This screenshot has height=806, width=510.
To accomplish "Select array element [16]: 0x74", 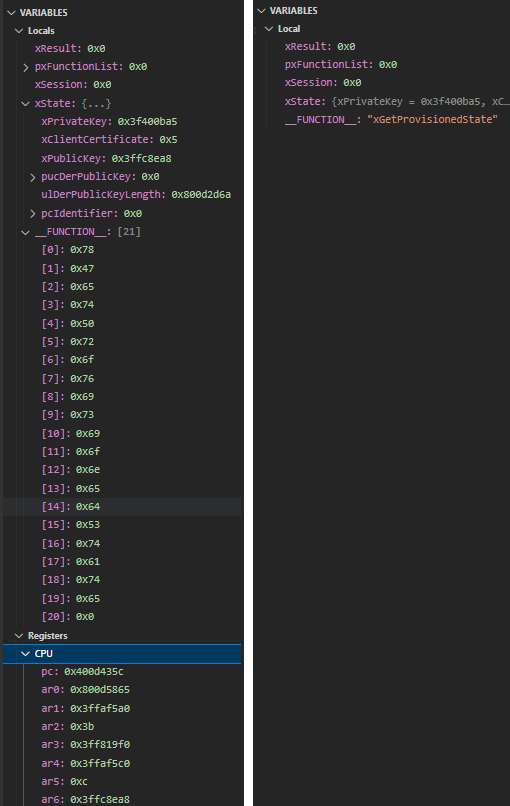I will (x=70, y=543).
